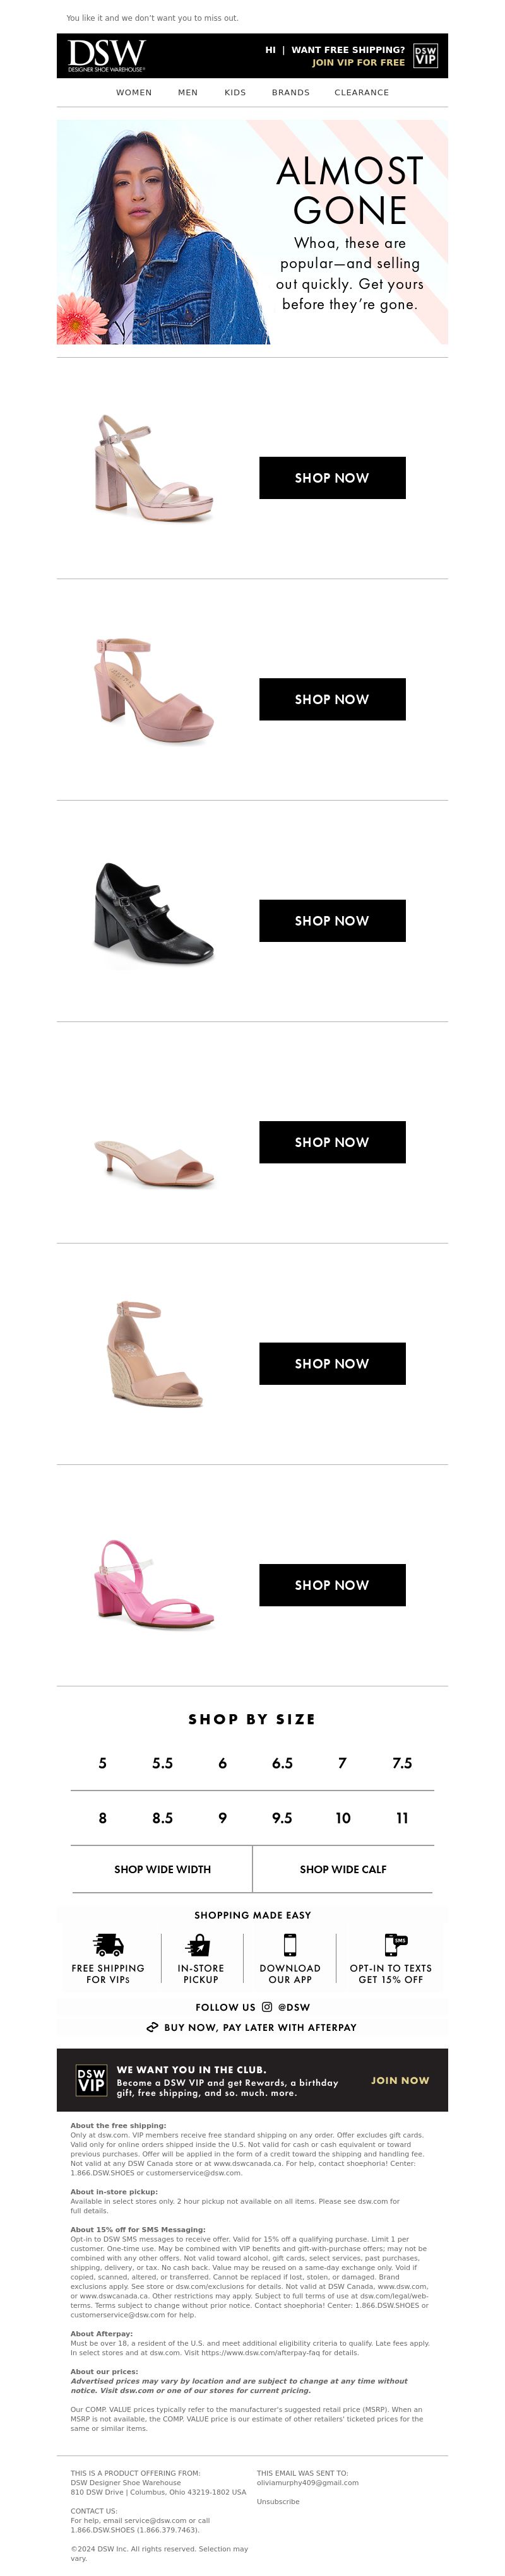The height and width of the screenshot is (2576, 505).
Task: Click the Afterpay icon beside Buy Now
Action: [152, 2027]
